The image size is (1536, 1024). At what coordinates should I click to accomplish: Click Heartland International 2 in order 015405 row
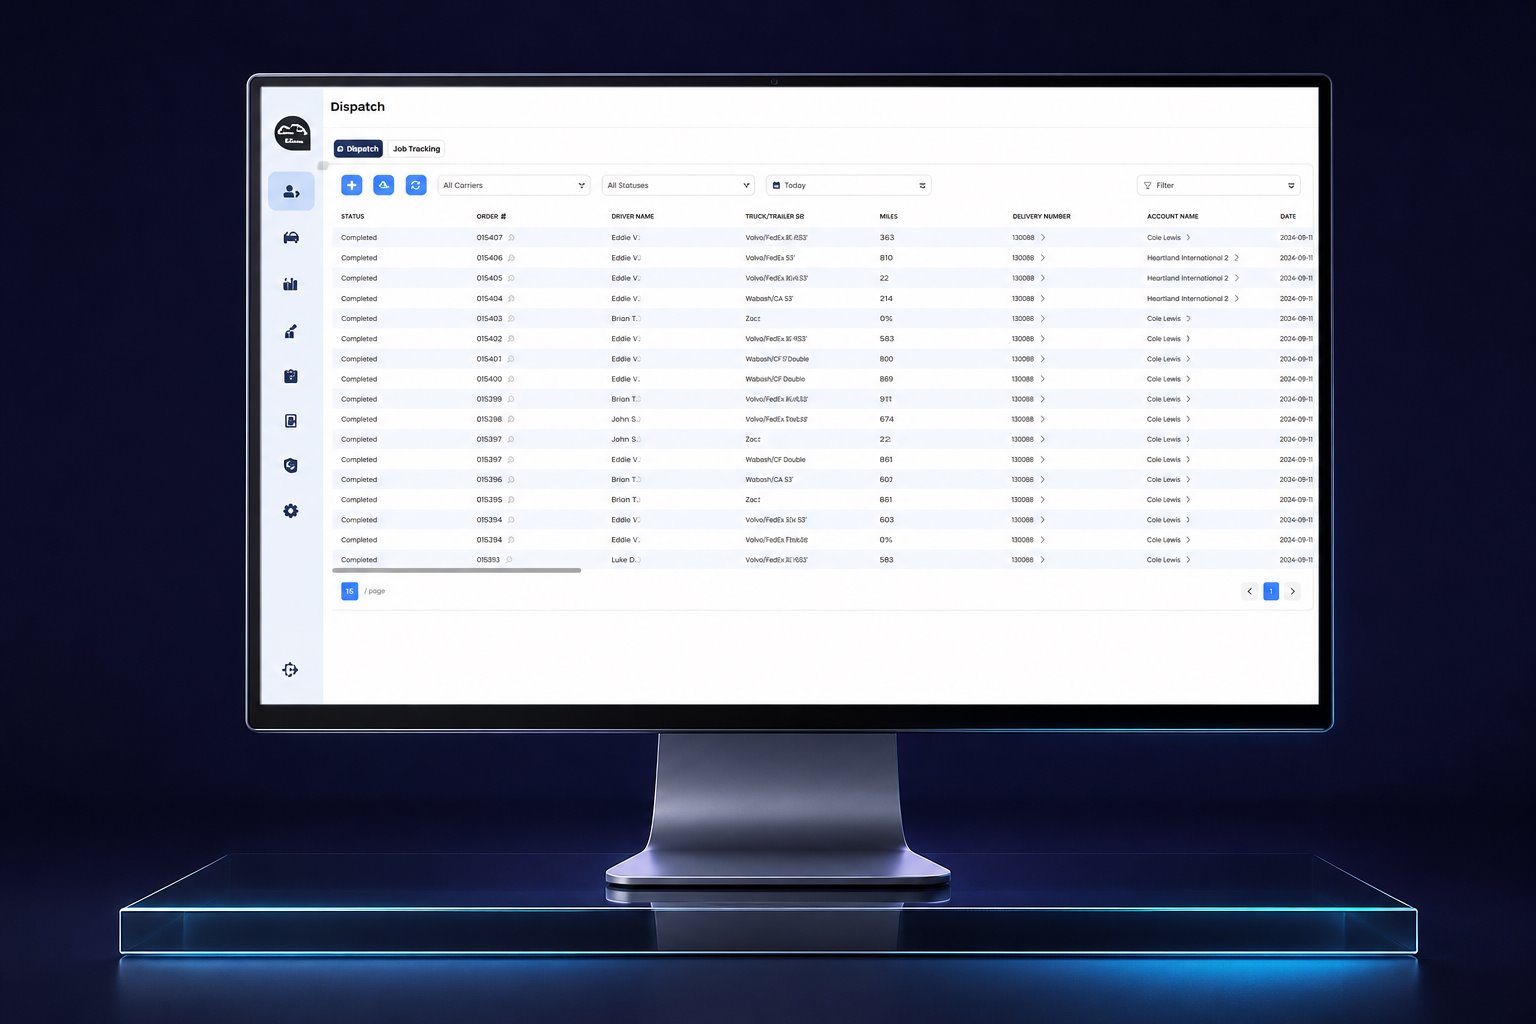click(1187, 278)
